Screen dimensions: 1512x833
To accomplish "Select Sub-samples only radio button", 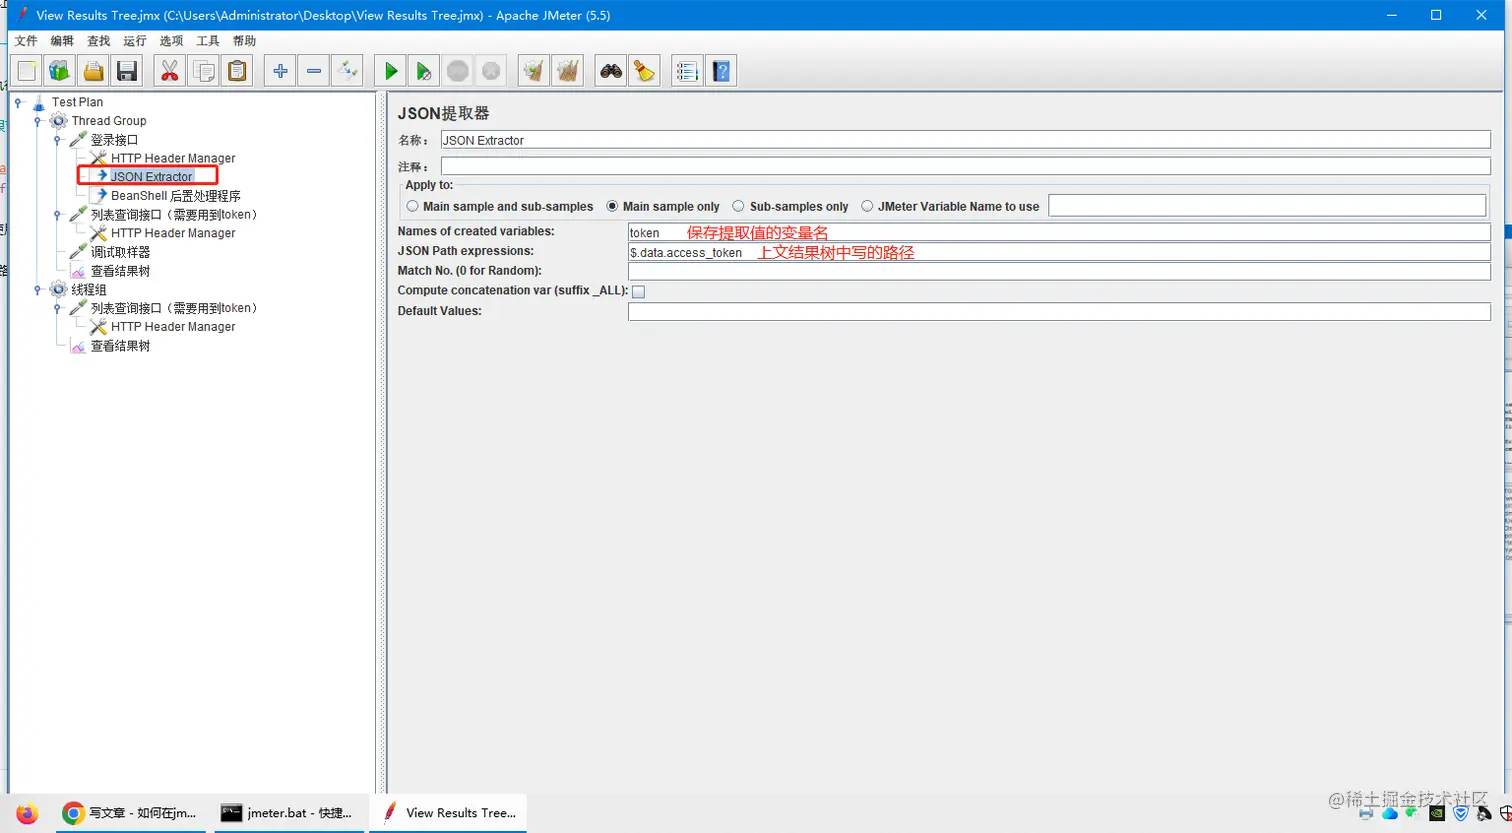I will 738,206.
